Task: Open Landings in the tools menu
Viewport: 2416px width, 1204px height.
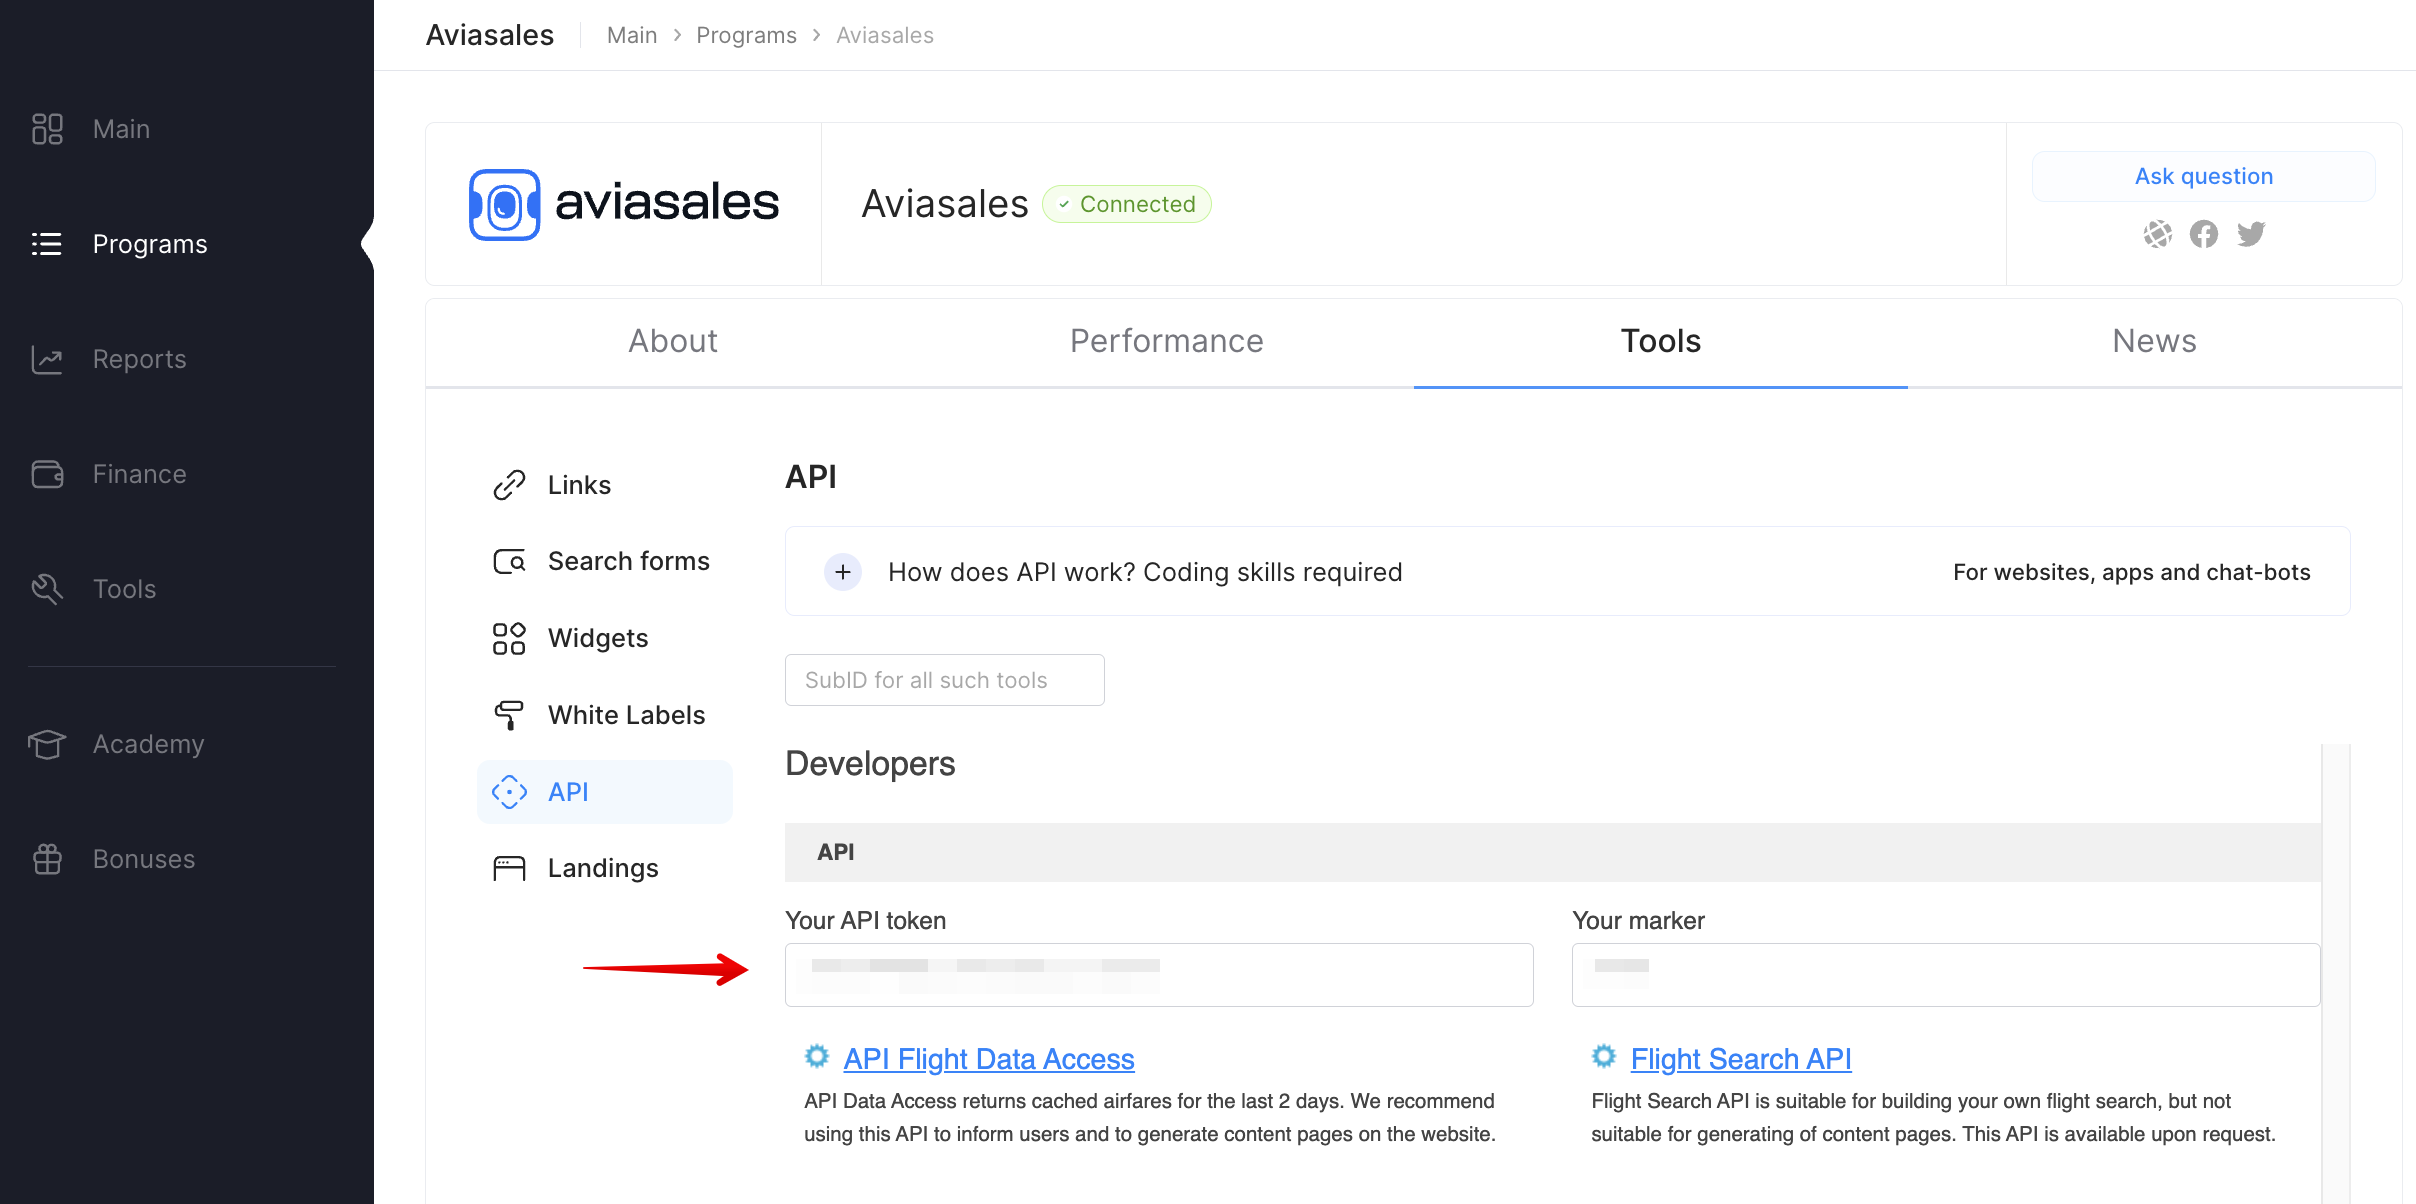Action: [x=605, y=868]
